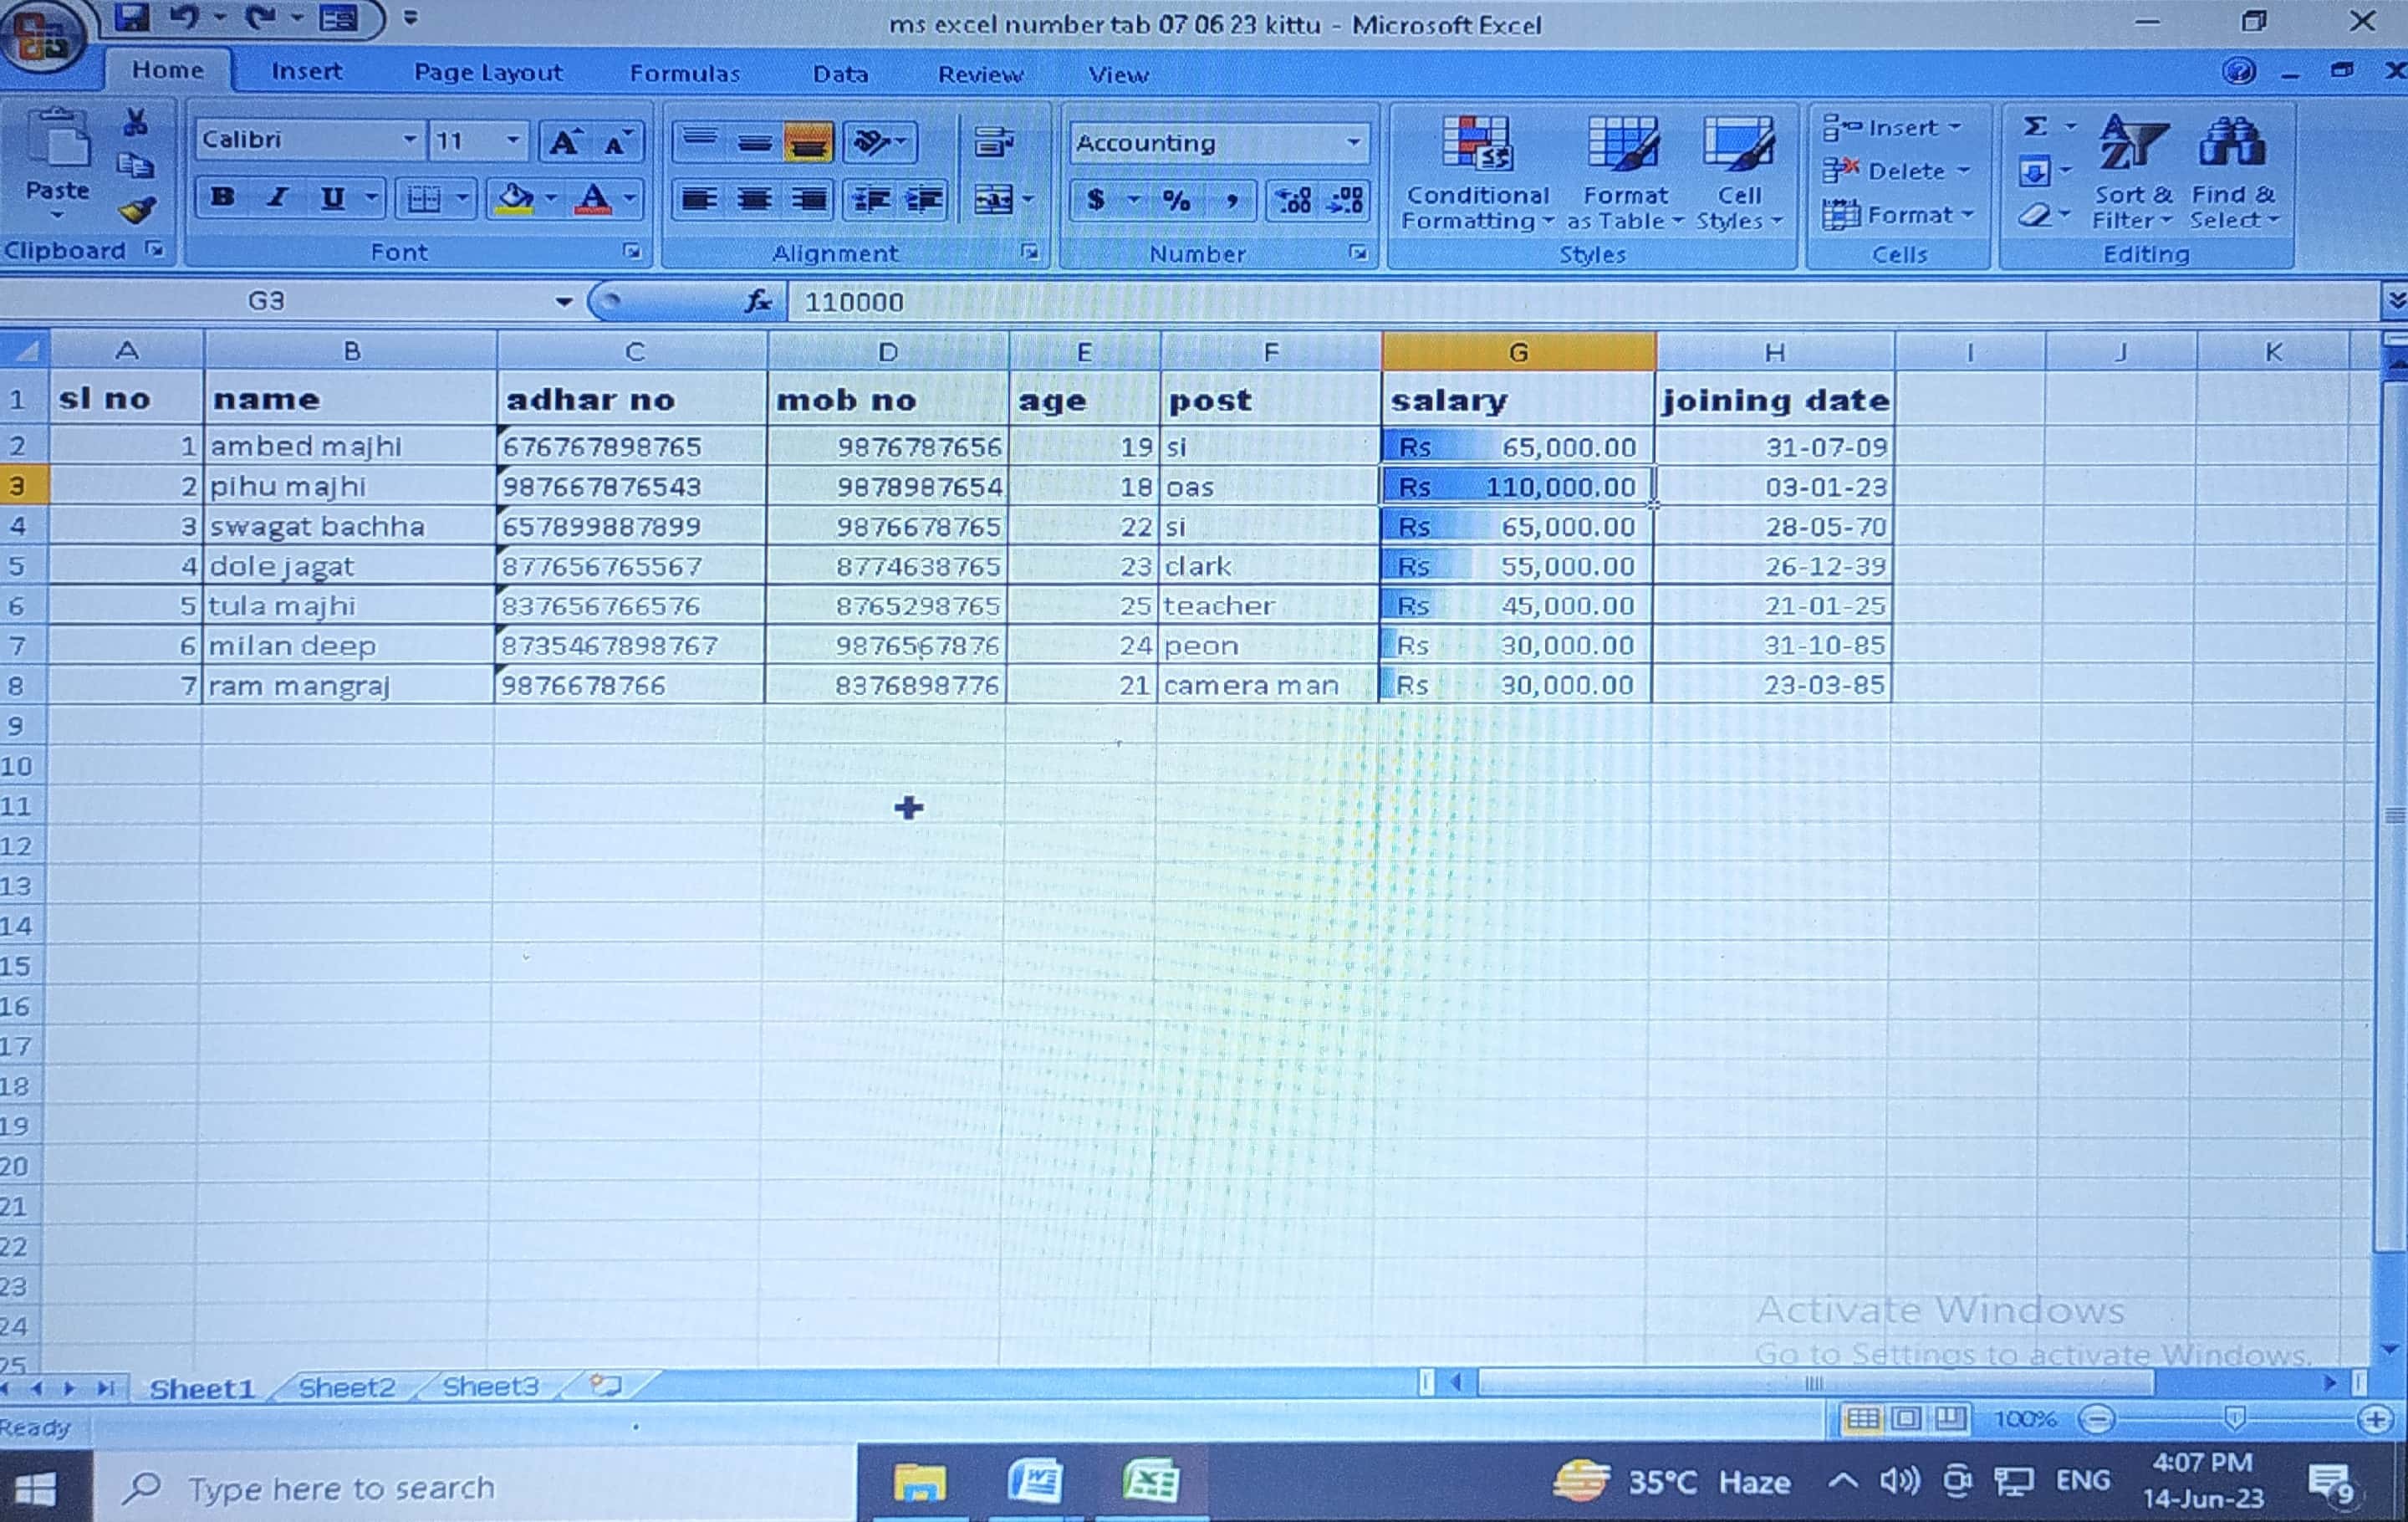Toggle Bold formatting
2408x1522 pixels.
[222, 198]
